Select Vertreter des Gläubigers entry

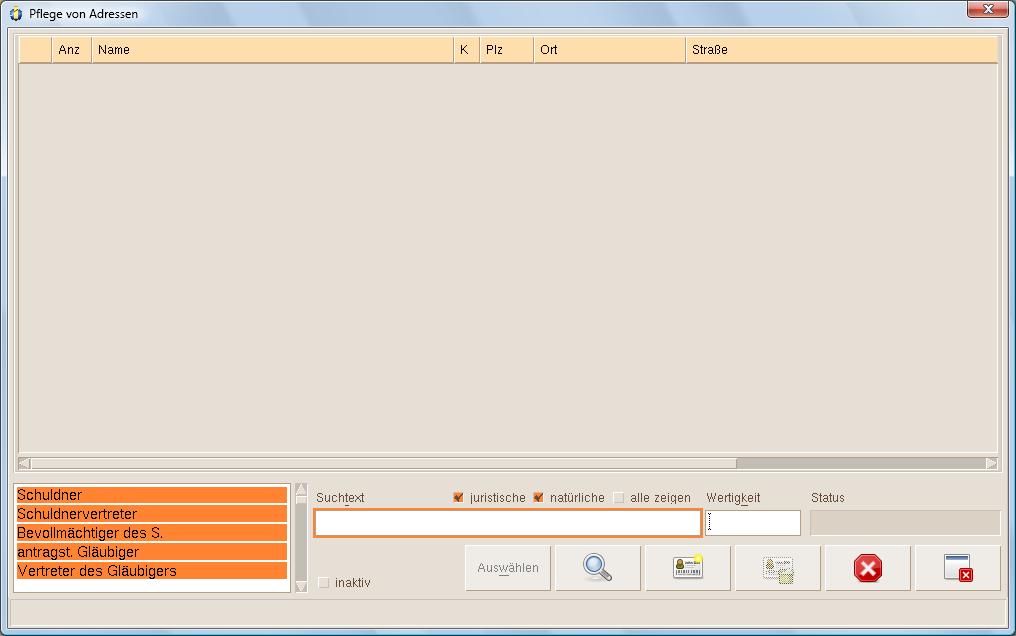pyautogui.click(x=152, y=571)
